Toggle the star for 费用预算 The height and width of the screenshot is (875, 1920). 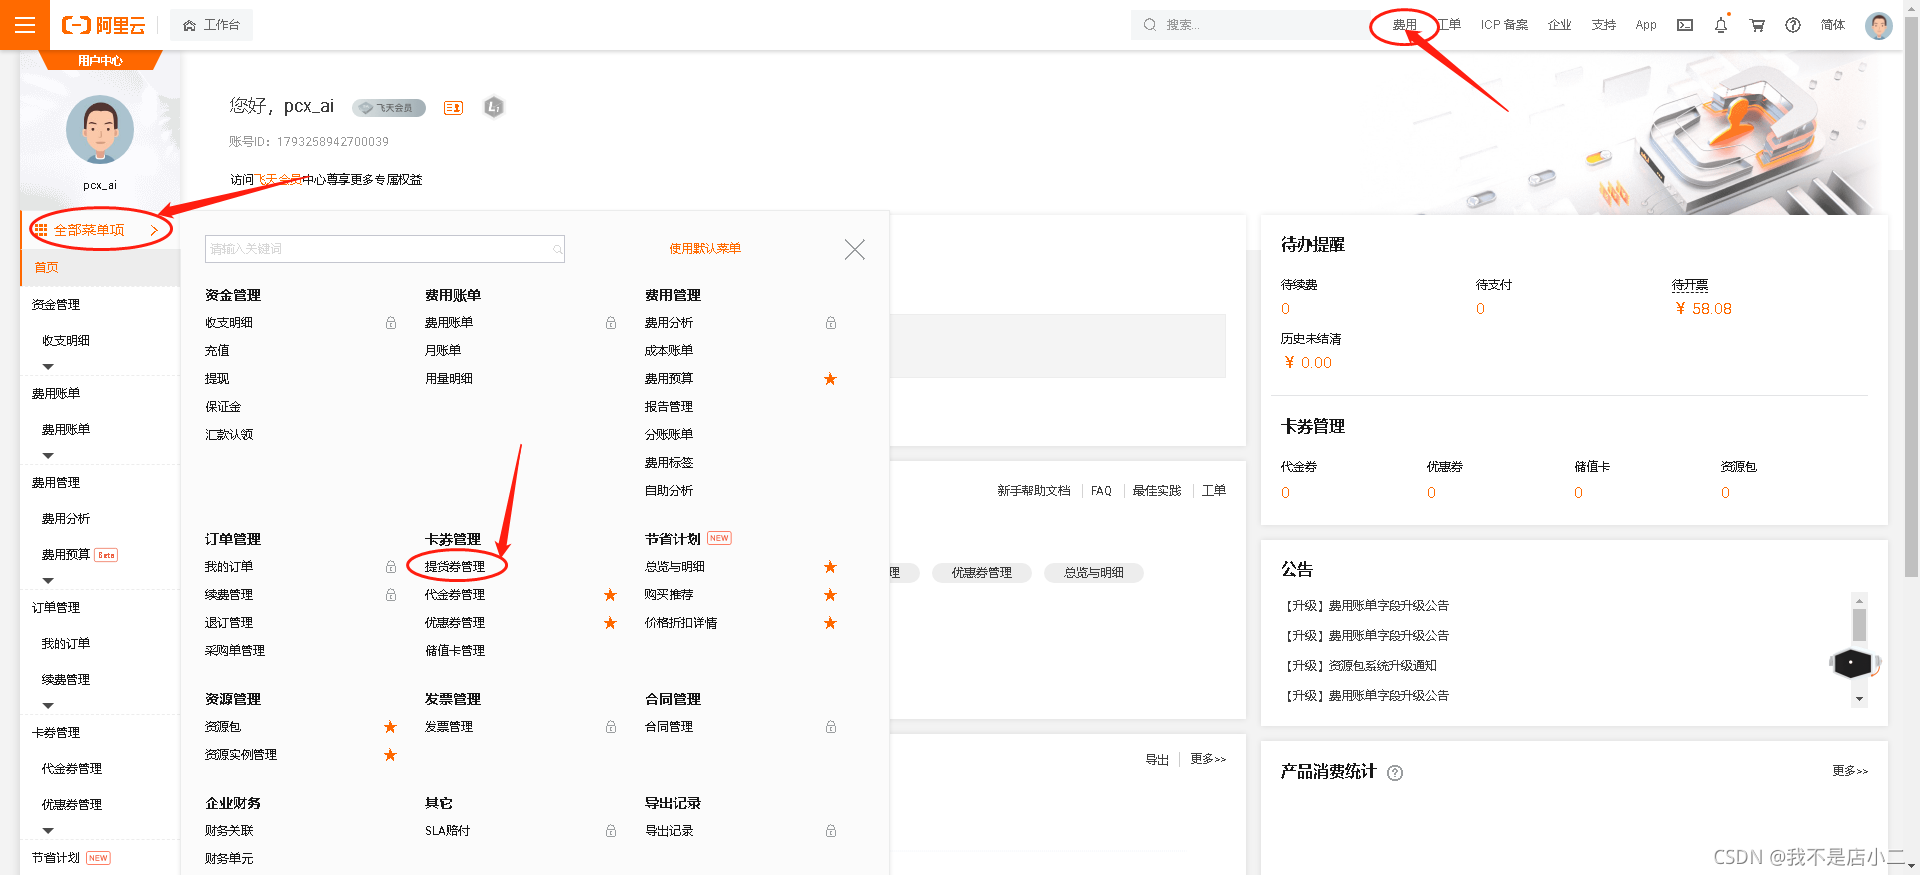tap(830, 379)
